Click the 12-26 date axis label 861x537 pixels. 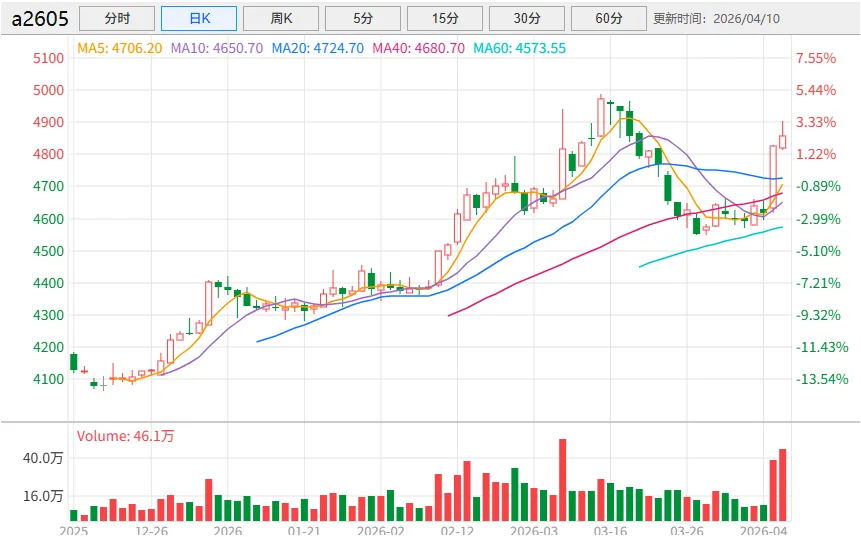(151, 530)
